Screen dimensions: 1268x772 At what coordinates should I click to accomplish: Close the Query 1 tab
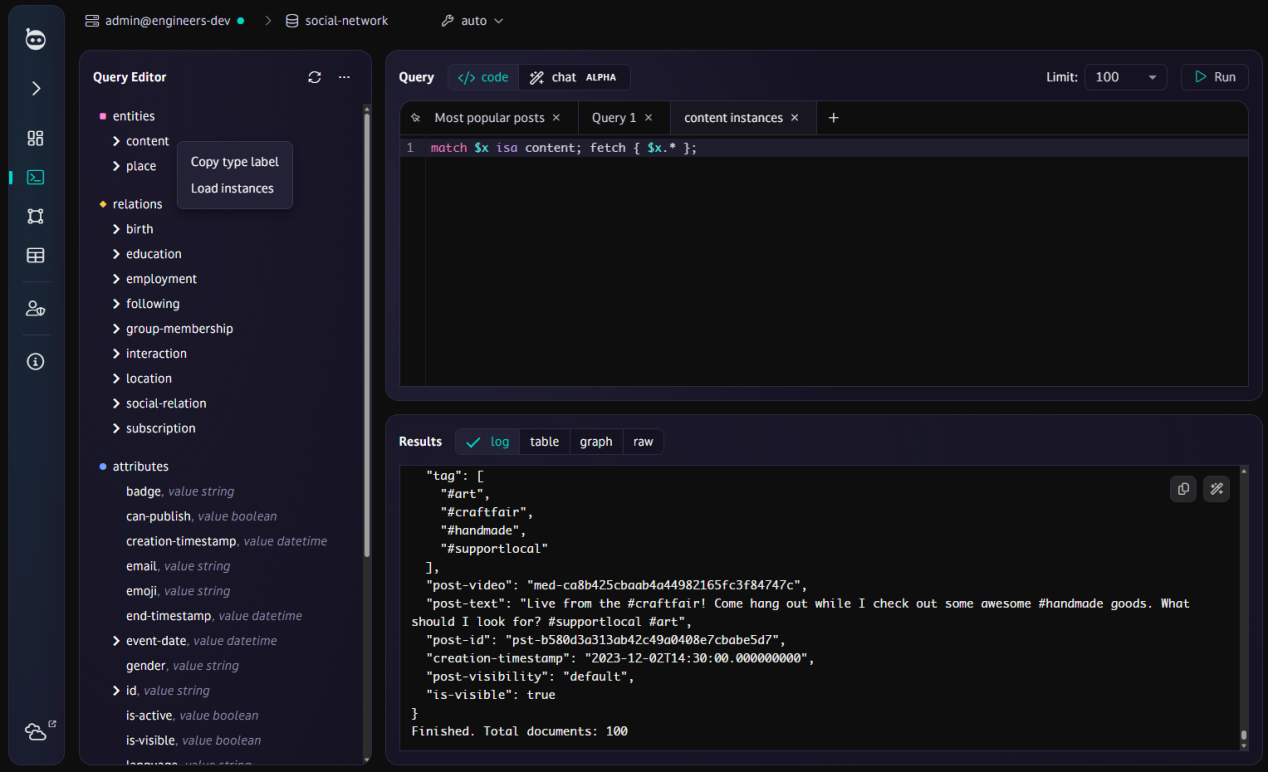click(x=648, y=118)
